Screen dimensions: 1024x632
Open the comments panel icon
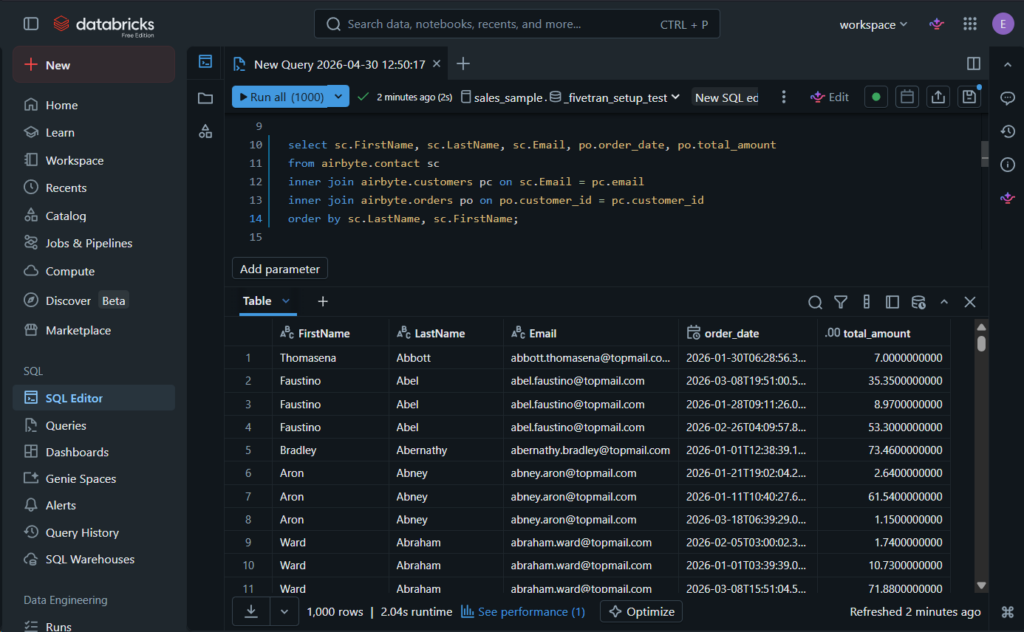tap(1008, 98)
